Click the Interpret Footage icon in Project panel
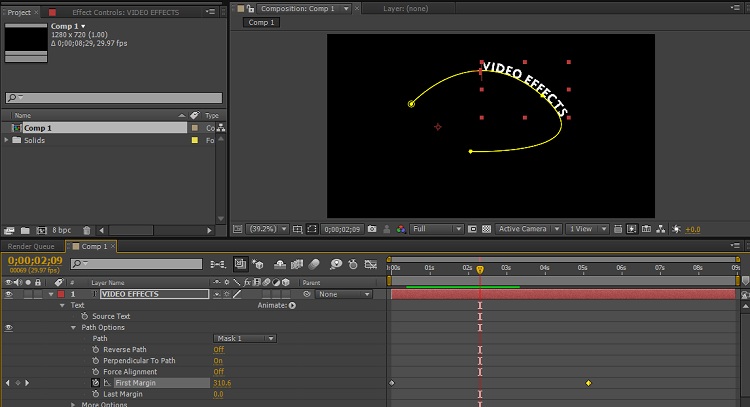The height and width of the screenshot is (407, 750). (x=9, y=231)
